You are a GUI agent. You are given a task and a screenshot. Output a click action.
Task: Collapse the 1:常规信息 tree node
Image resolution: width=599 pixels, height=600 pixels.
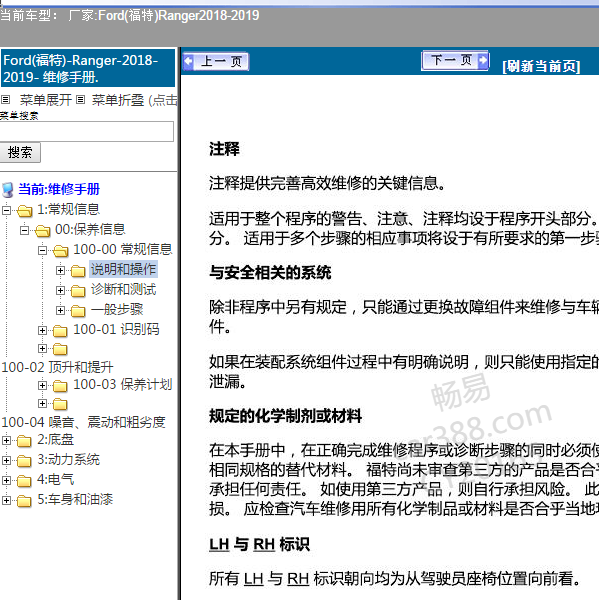tap(6, 210)
